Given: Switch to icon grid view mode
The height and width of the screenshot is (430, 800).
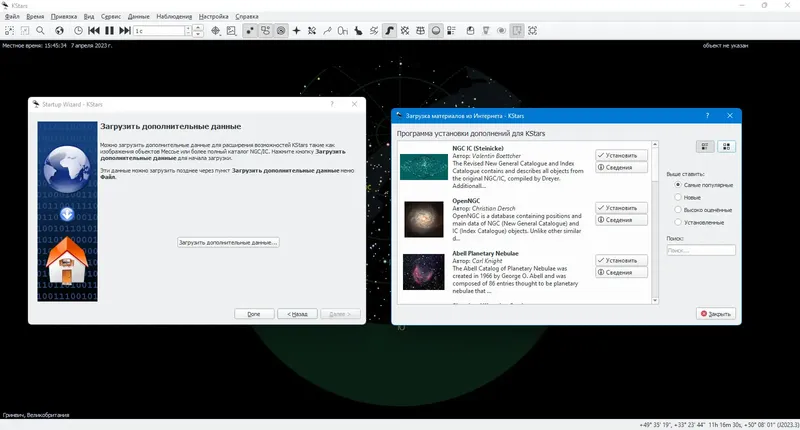Looking at the screenshot, I should [x=727, y=146].
